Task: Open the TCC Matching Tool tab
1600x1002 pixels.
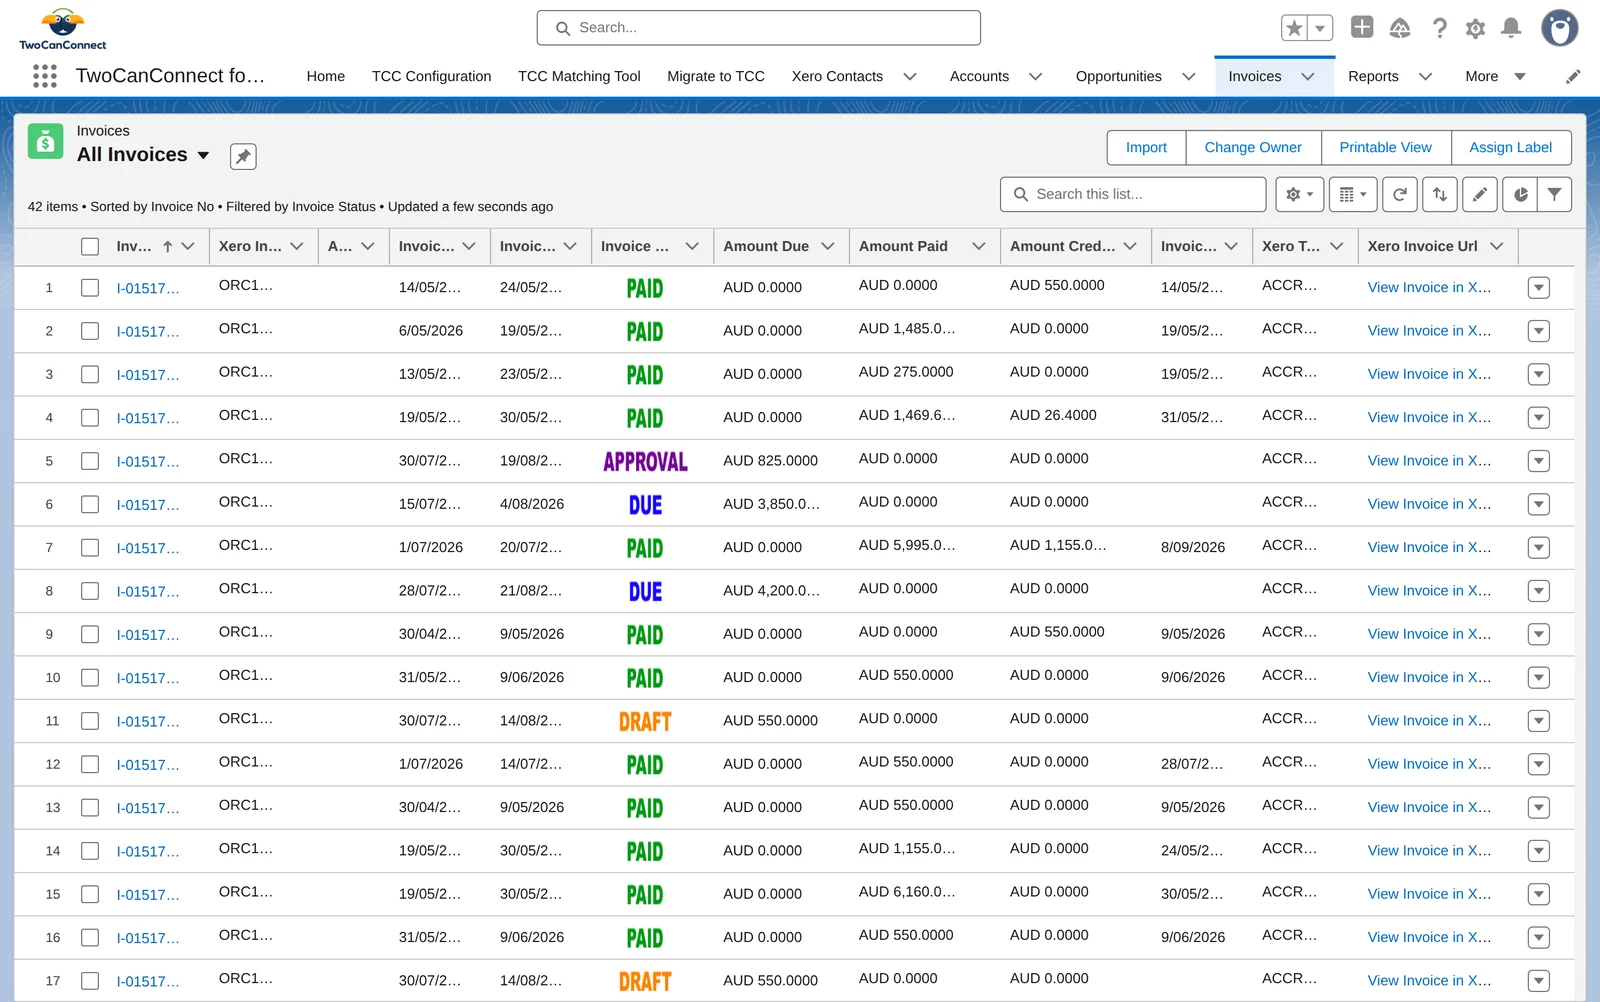Action: (x=579, y=76)
